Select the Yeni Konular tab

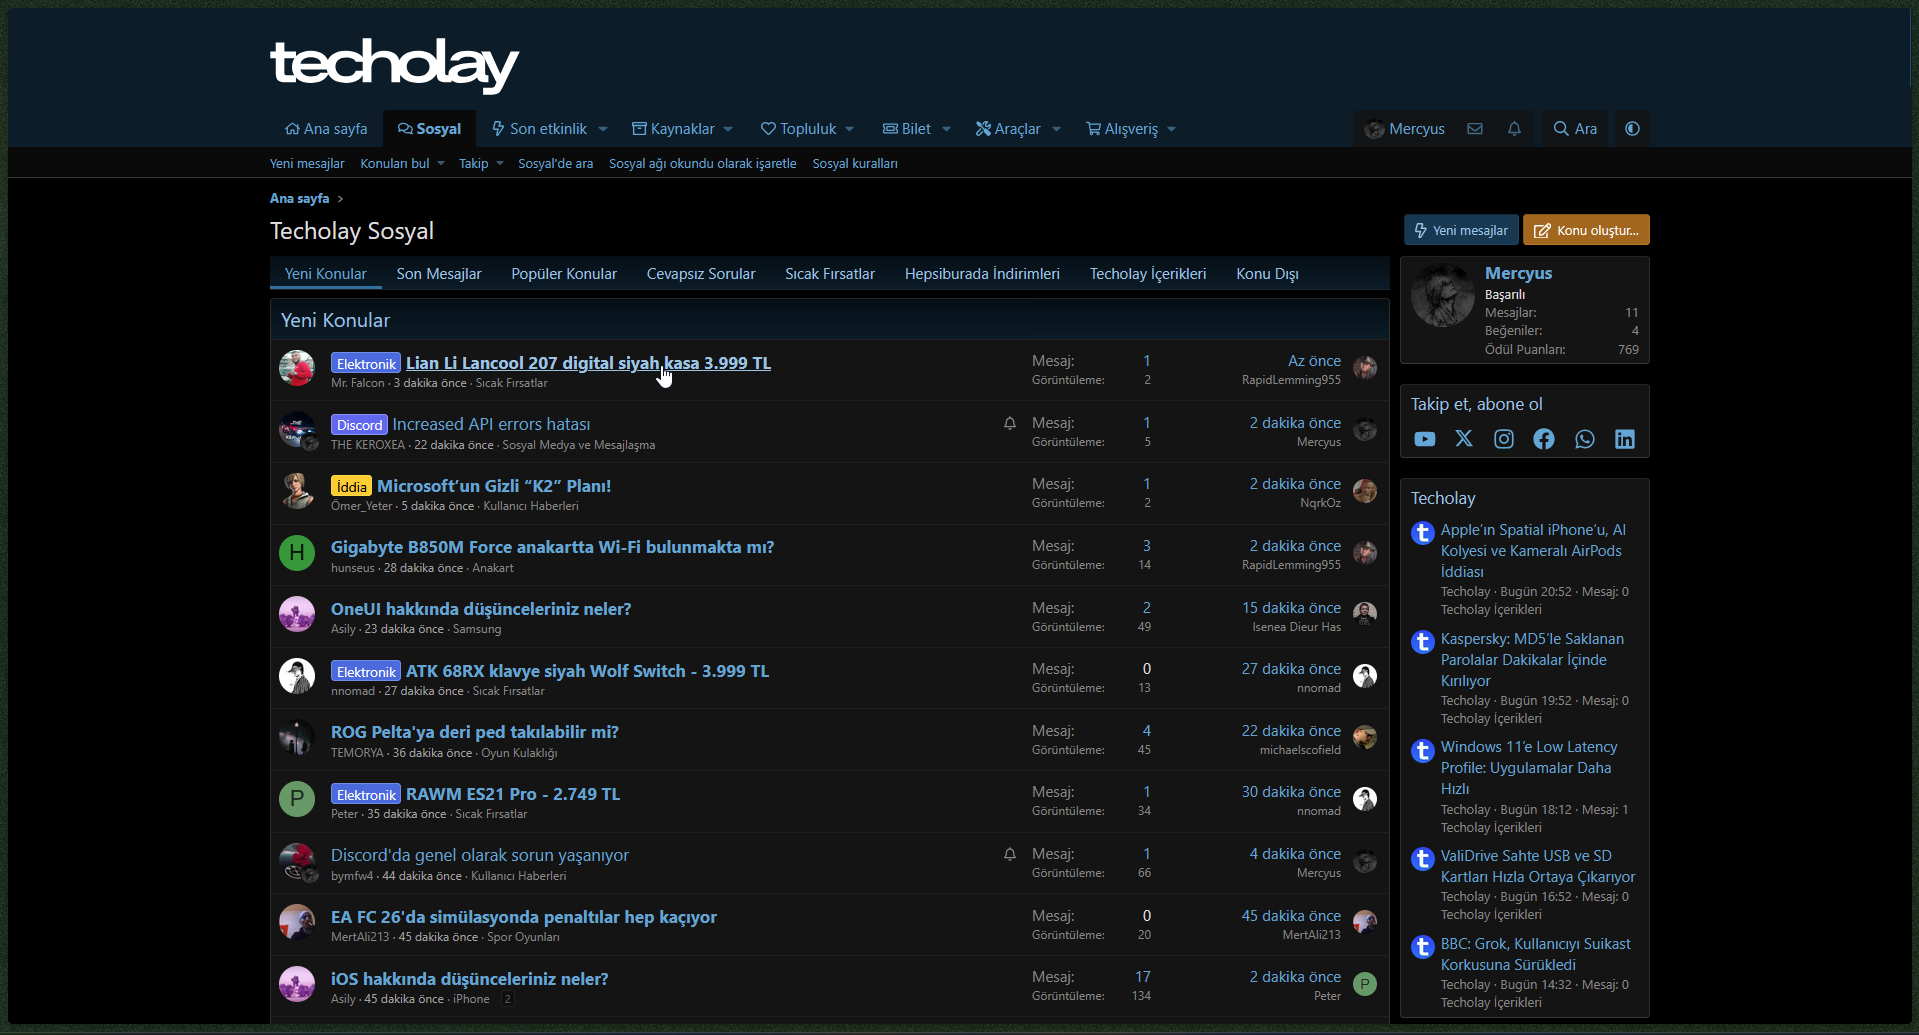click(326, 274)
